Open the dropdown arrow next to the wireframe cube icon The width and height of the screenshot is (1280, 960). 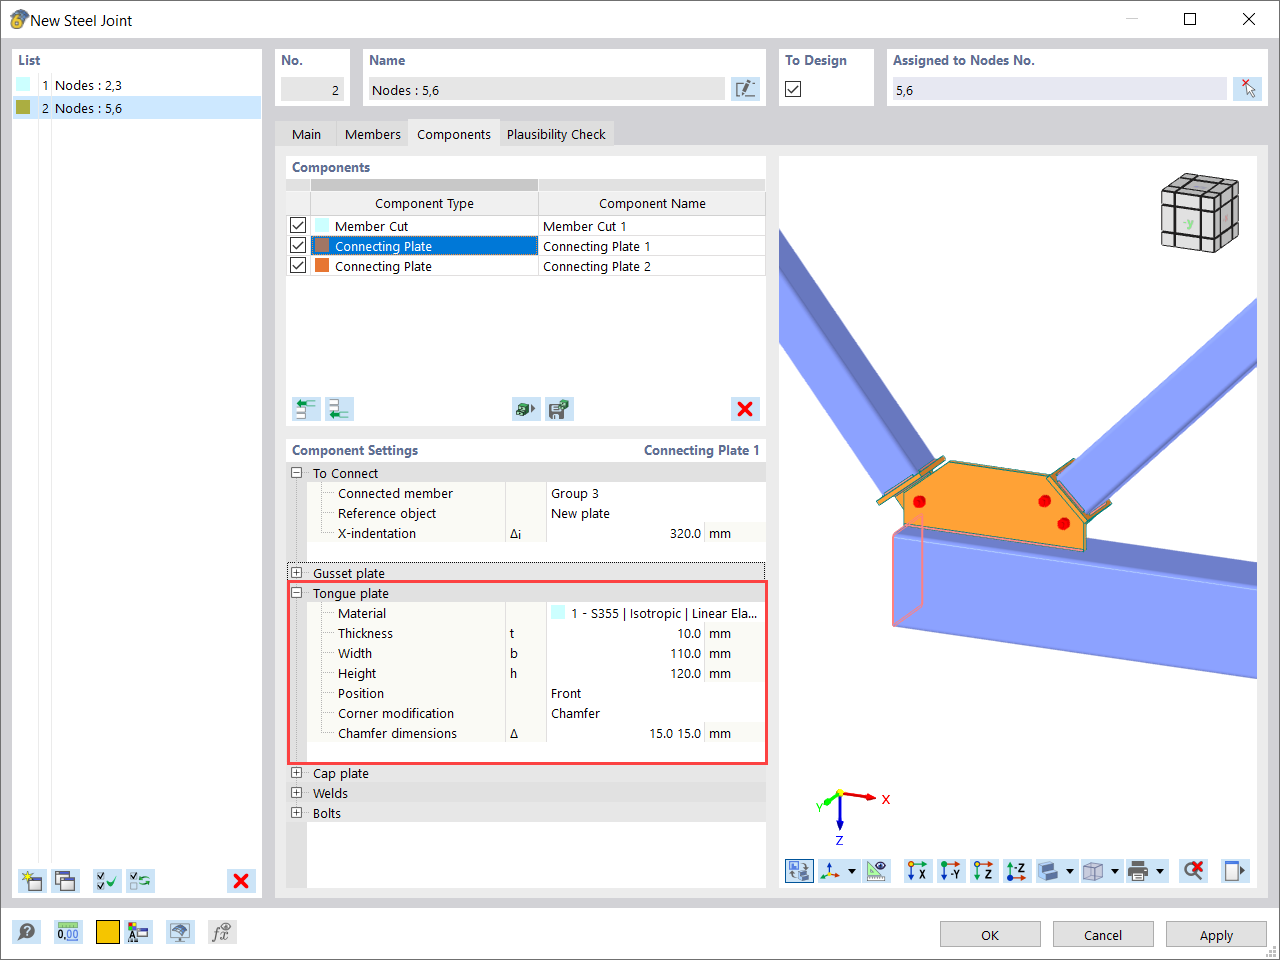coord(1115,871)
